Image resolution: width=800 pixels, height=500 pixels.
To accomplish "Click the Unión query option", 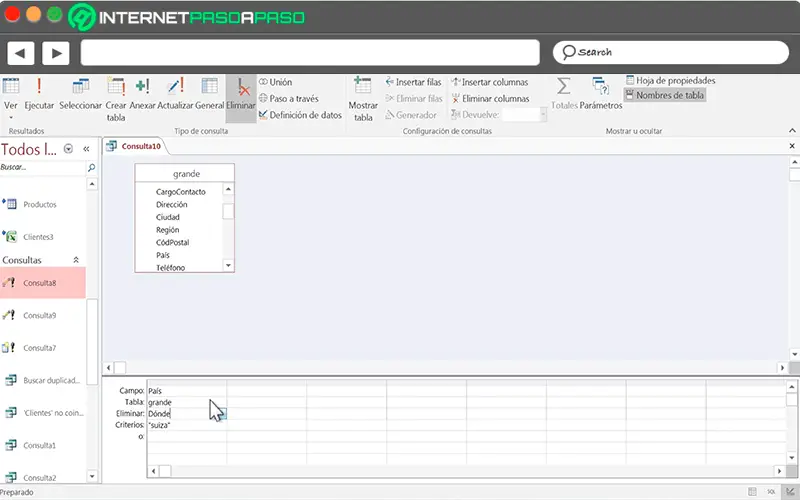I will pos(276,82).
